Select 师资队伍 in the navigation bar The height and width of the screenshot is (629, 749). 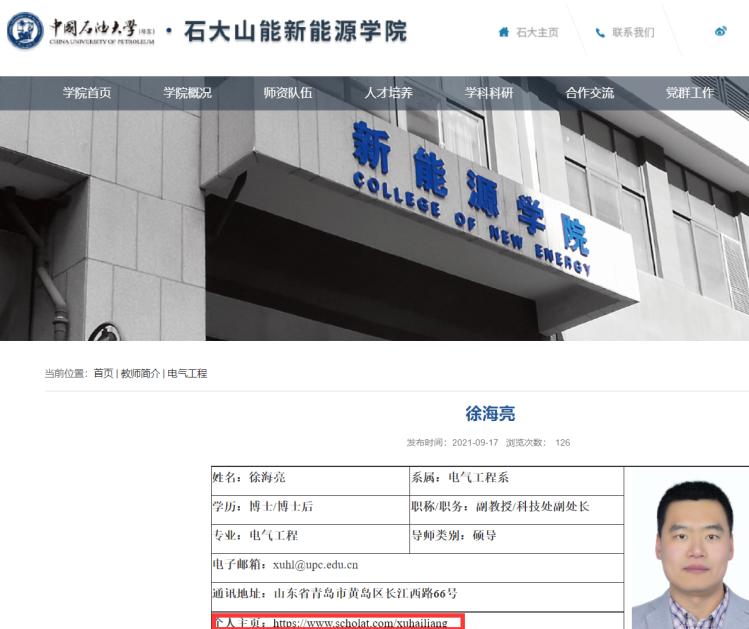point(288,93)
